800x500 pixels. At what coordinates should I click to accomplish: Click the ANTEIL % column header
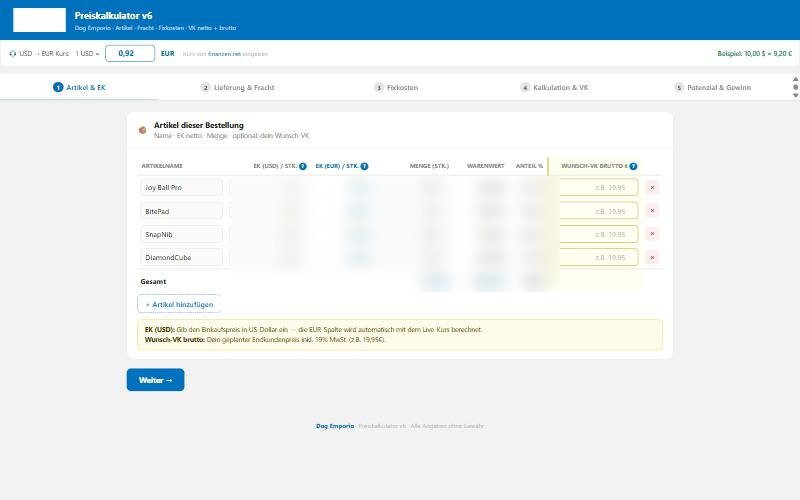[529, 166]
